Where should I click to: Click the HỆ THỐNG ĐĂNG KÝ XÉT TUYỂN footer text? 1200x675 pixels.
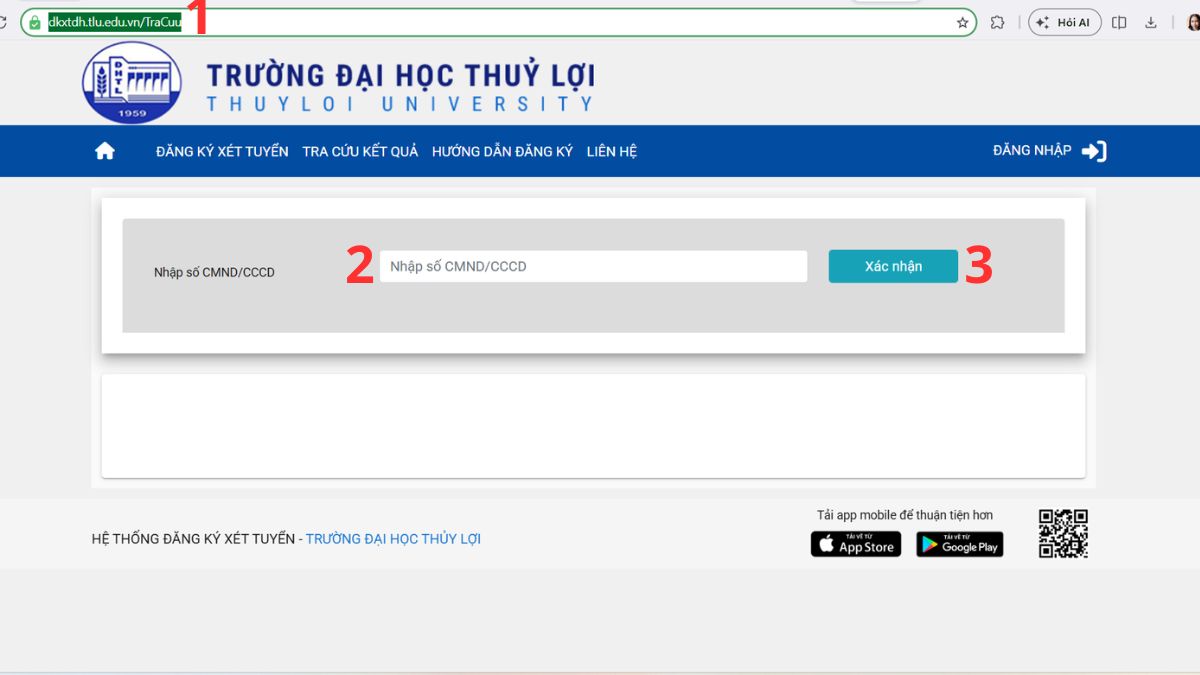tap(193, 539)
